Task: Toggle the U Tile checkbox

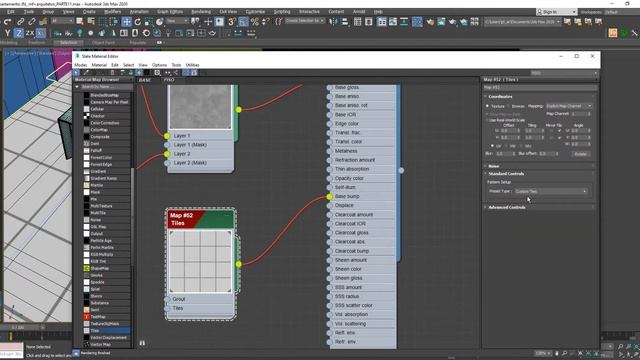Action: [x=559, y=131]
